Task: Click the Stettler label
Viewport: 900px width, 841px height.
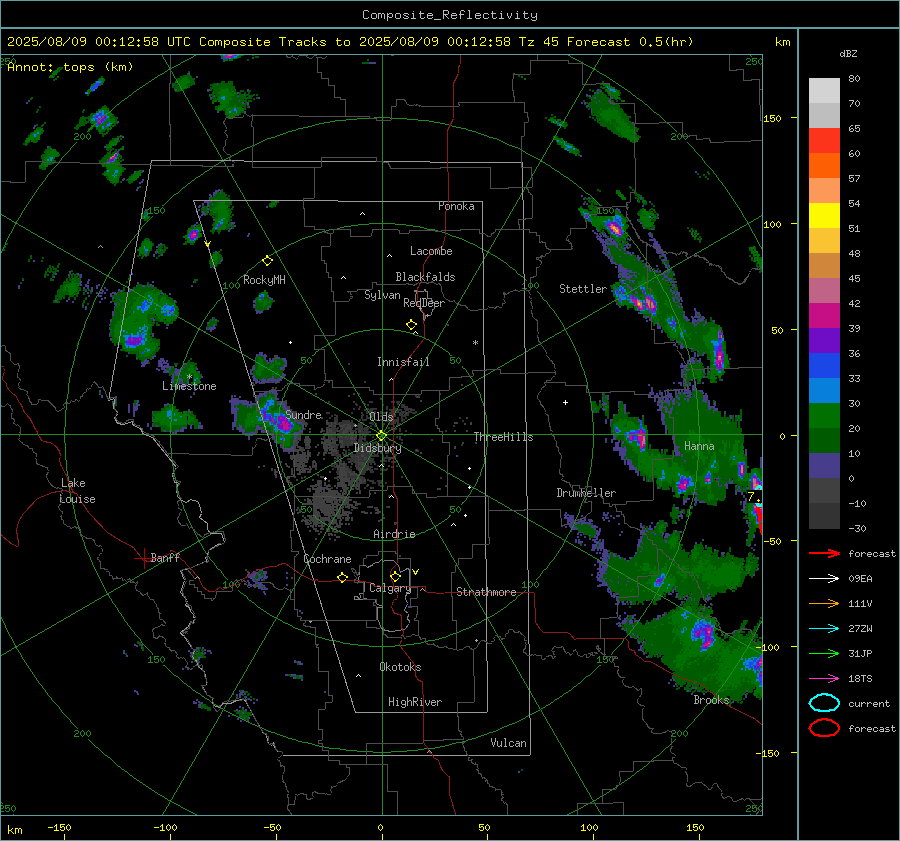Action: pyautogui.click(x=583, y=289)
